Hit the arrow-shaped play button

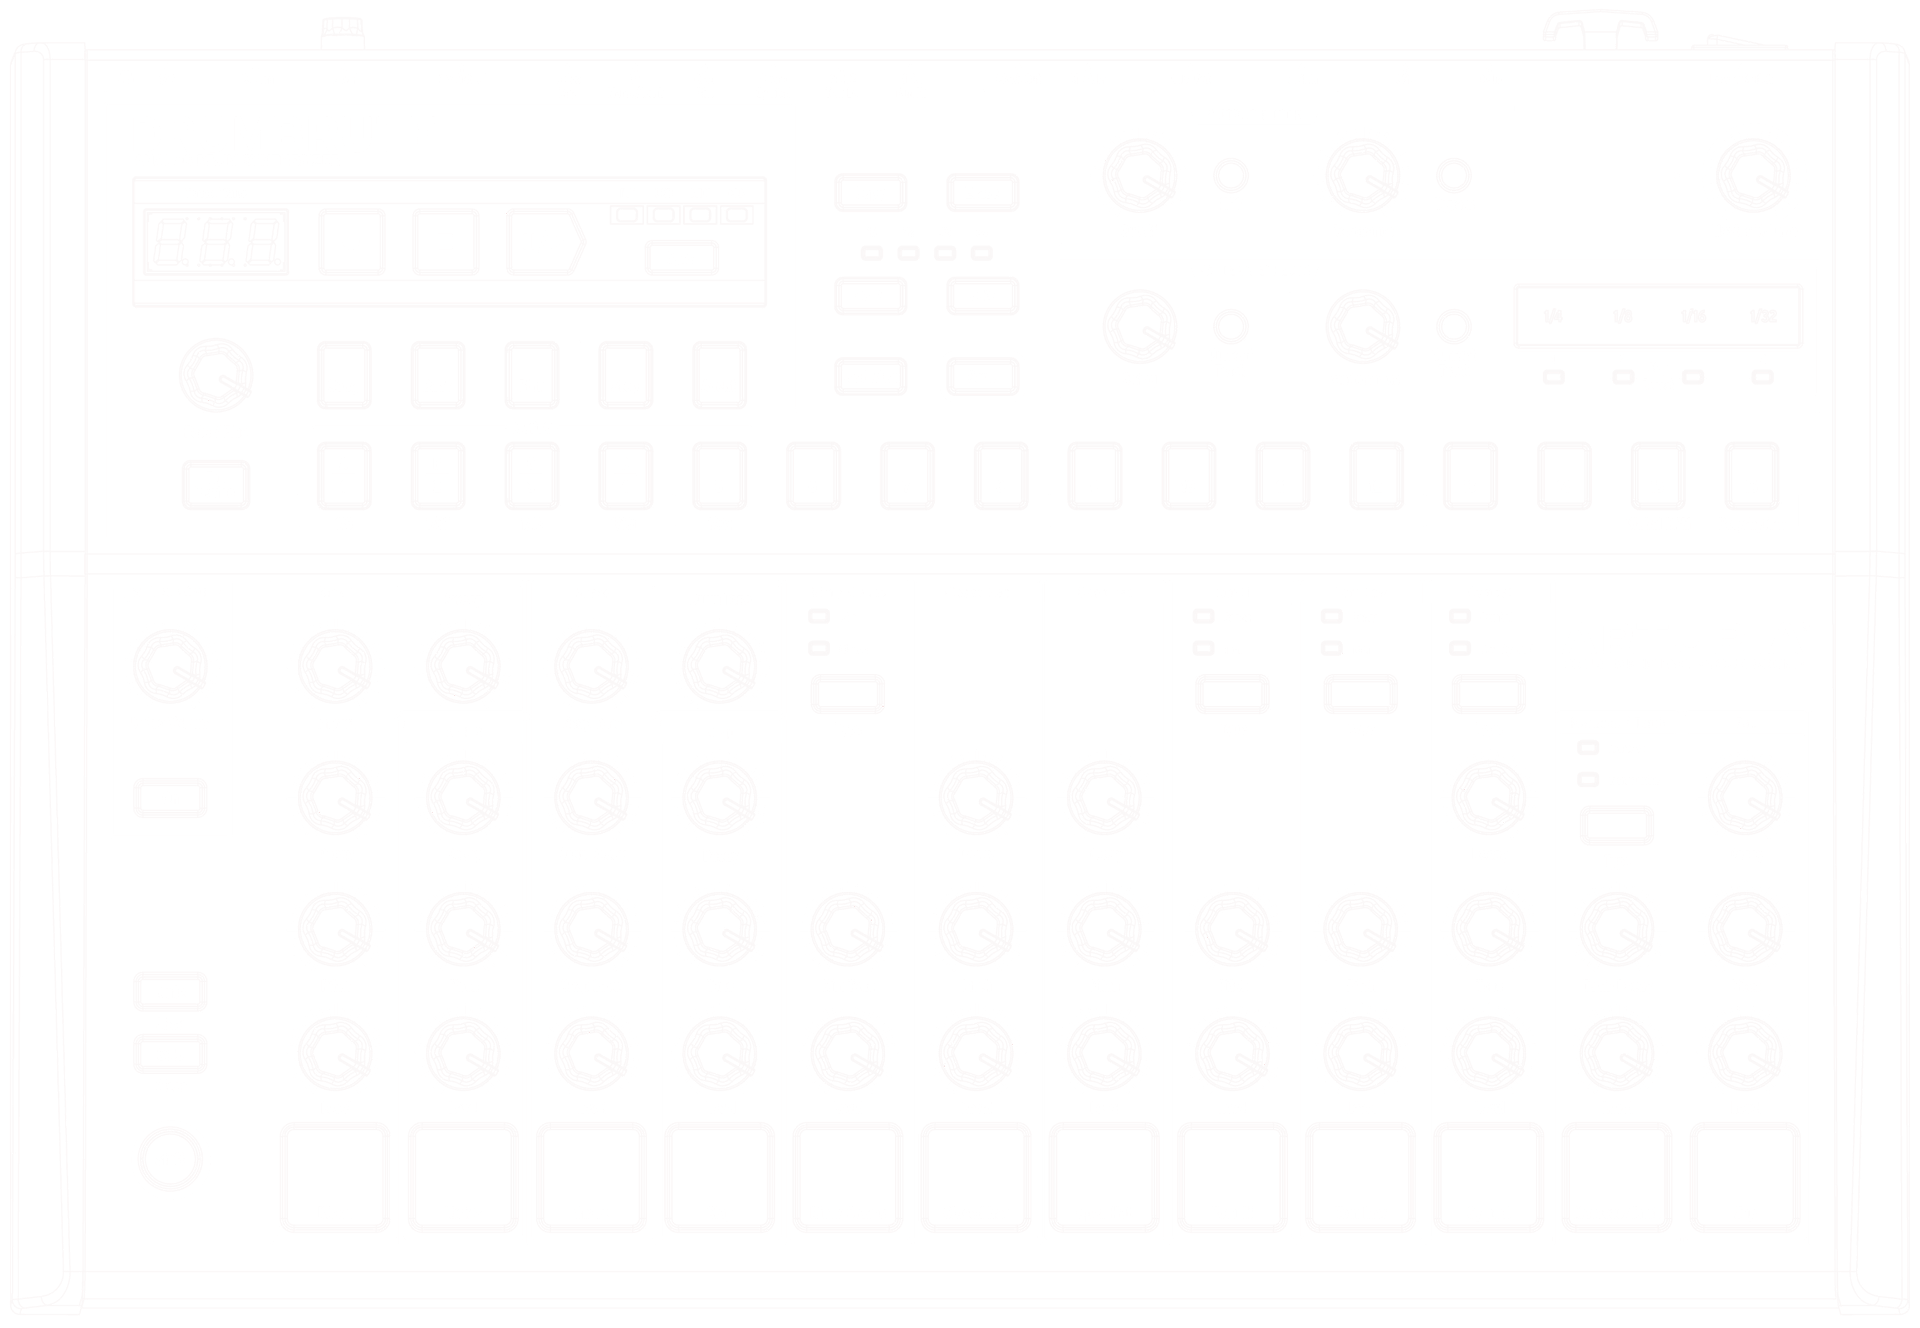pos(546,242)
